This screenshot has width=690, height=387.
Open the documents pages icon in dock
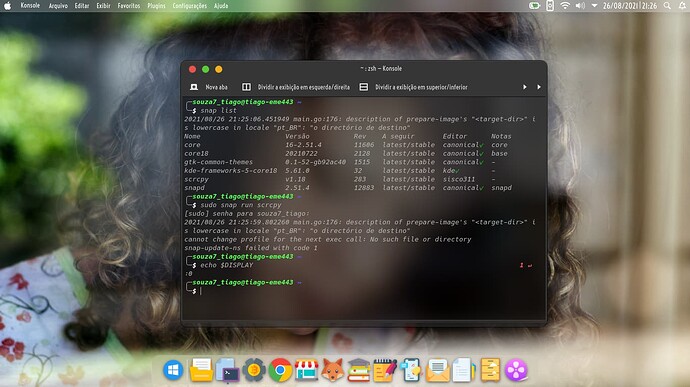(x=463, y=370)
